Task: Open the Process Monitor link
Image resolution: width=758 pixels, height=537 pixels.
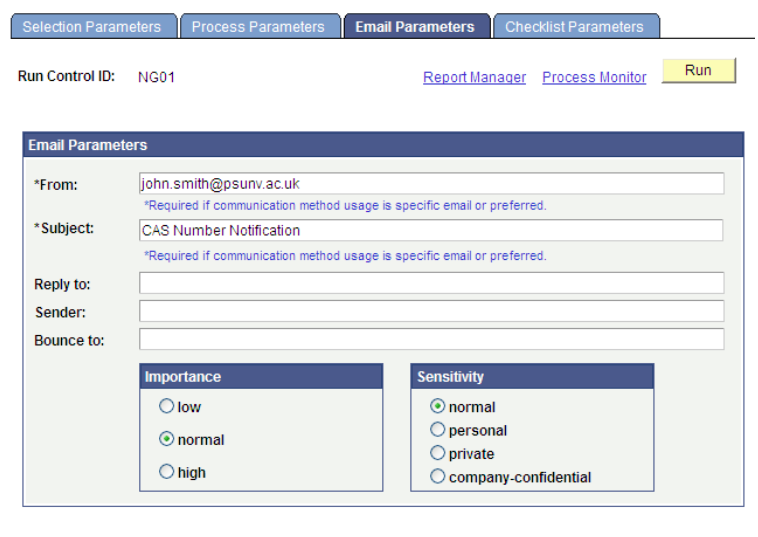Action: coord(594,77)
